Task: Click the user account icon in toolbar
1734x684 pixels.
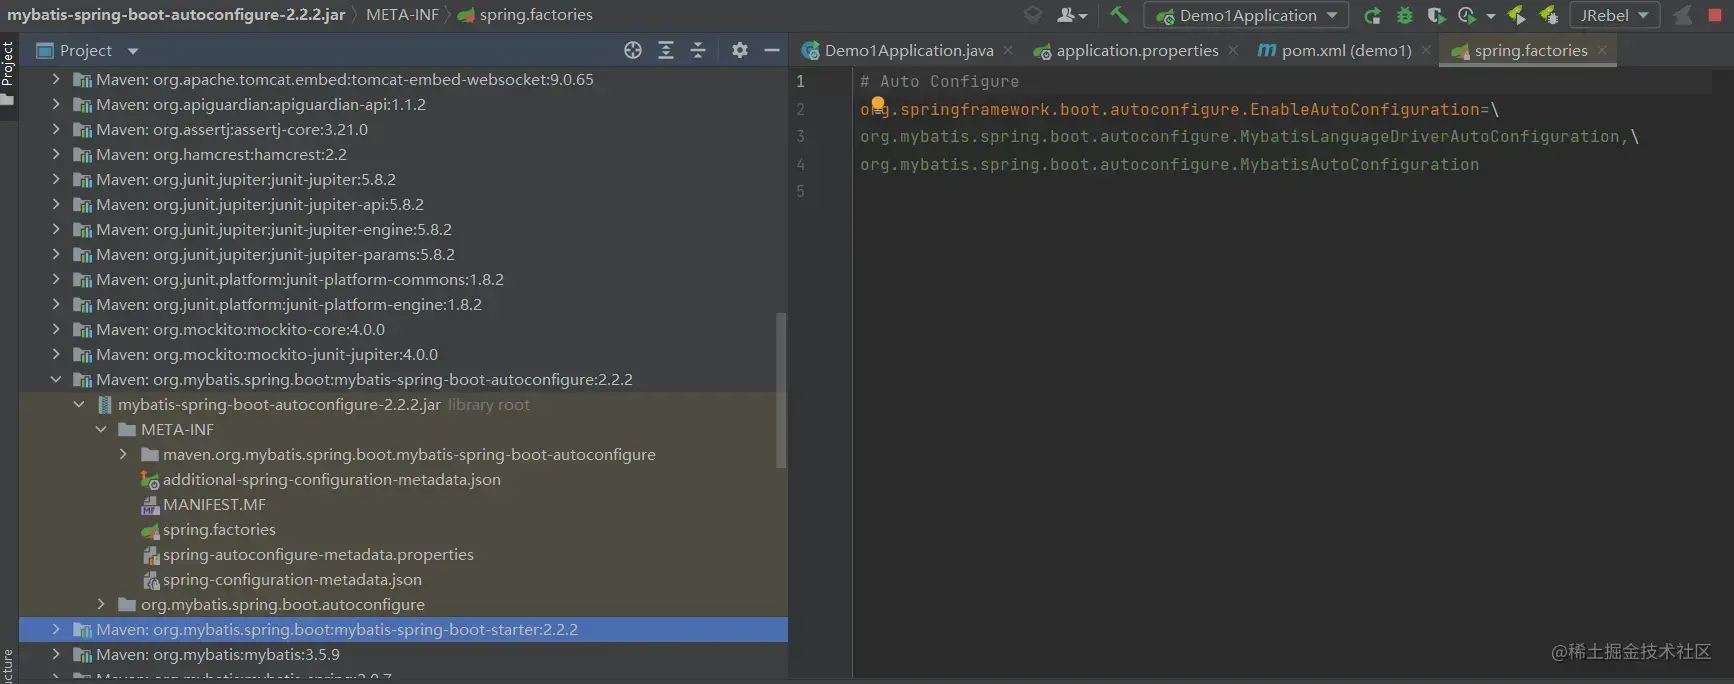Action: [x=1071, y=15]
